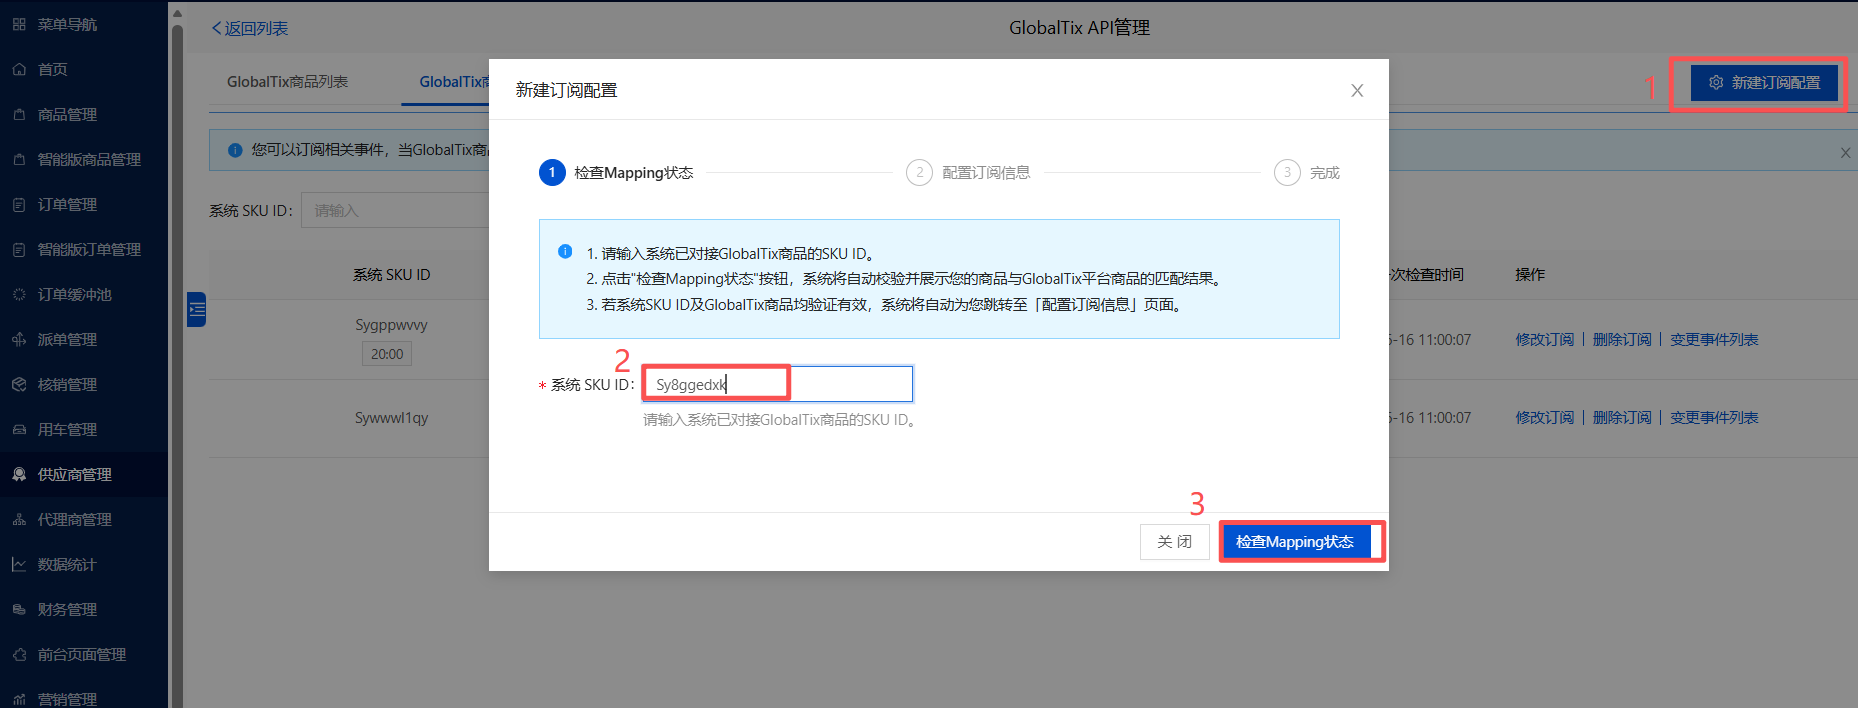The height and width of the screenshot is (708, 1858).
Task: Switch to GlobalTix商品列表 tab
Action: click(287, 82)
